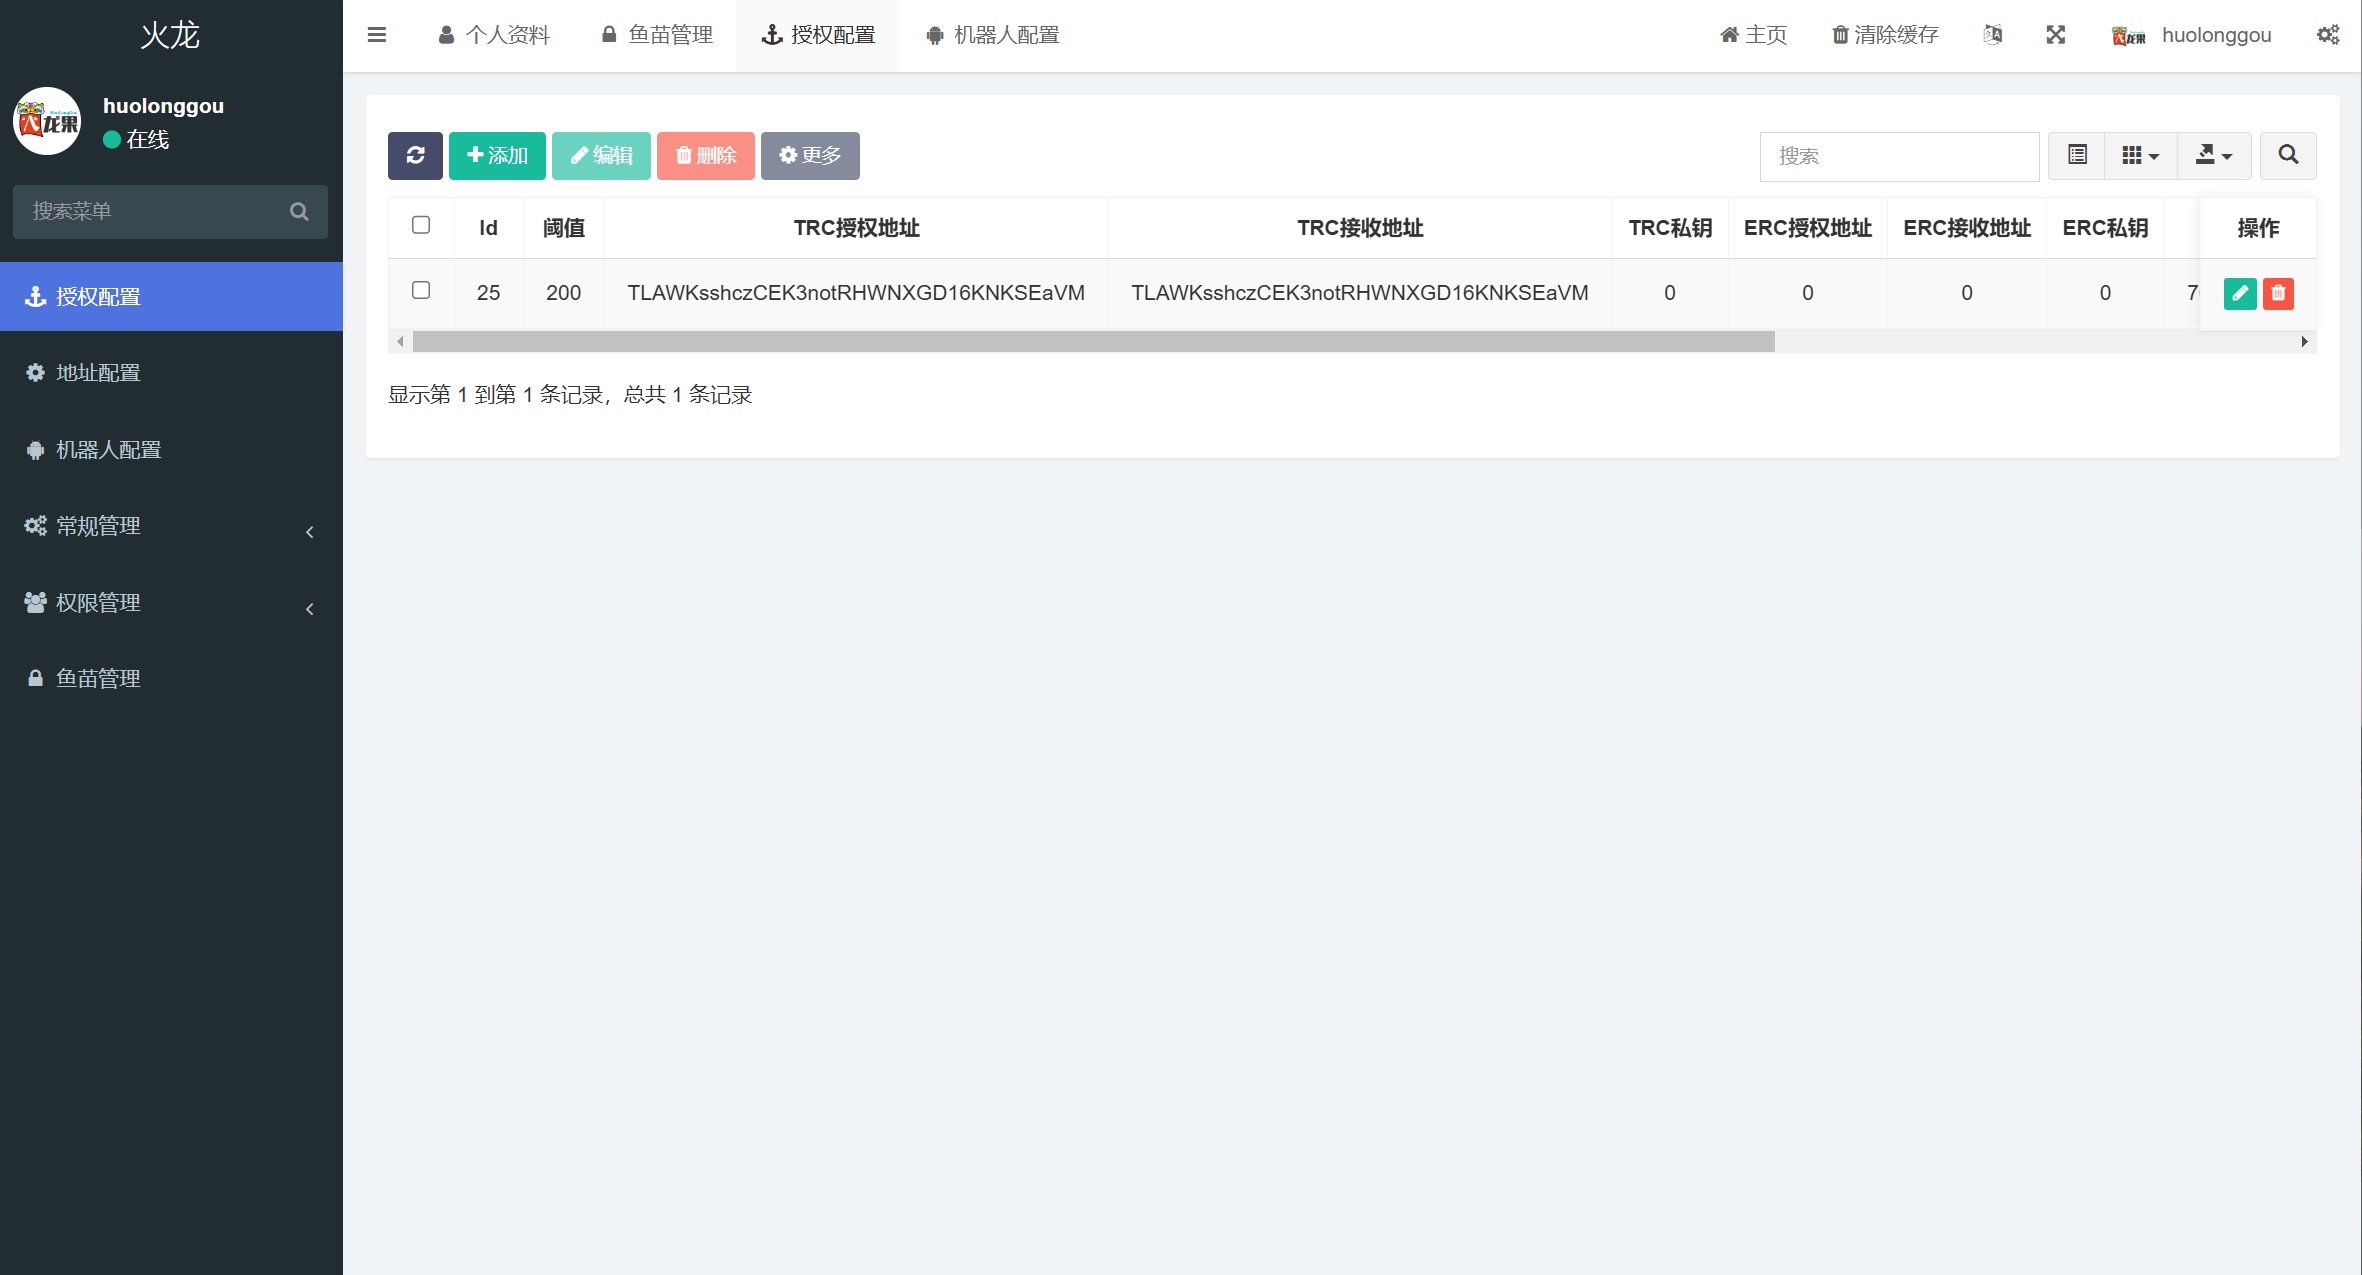Open the columns grid dropdown
Viewport: 2362px width, 1275px height.
(x=2140, y=156)
